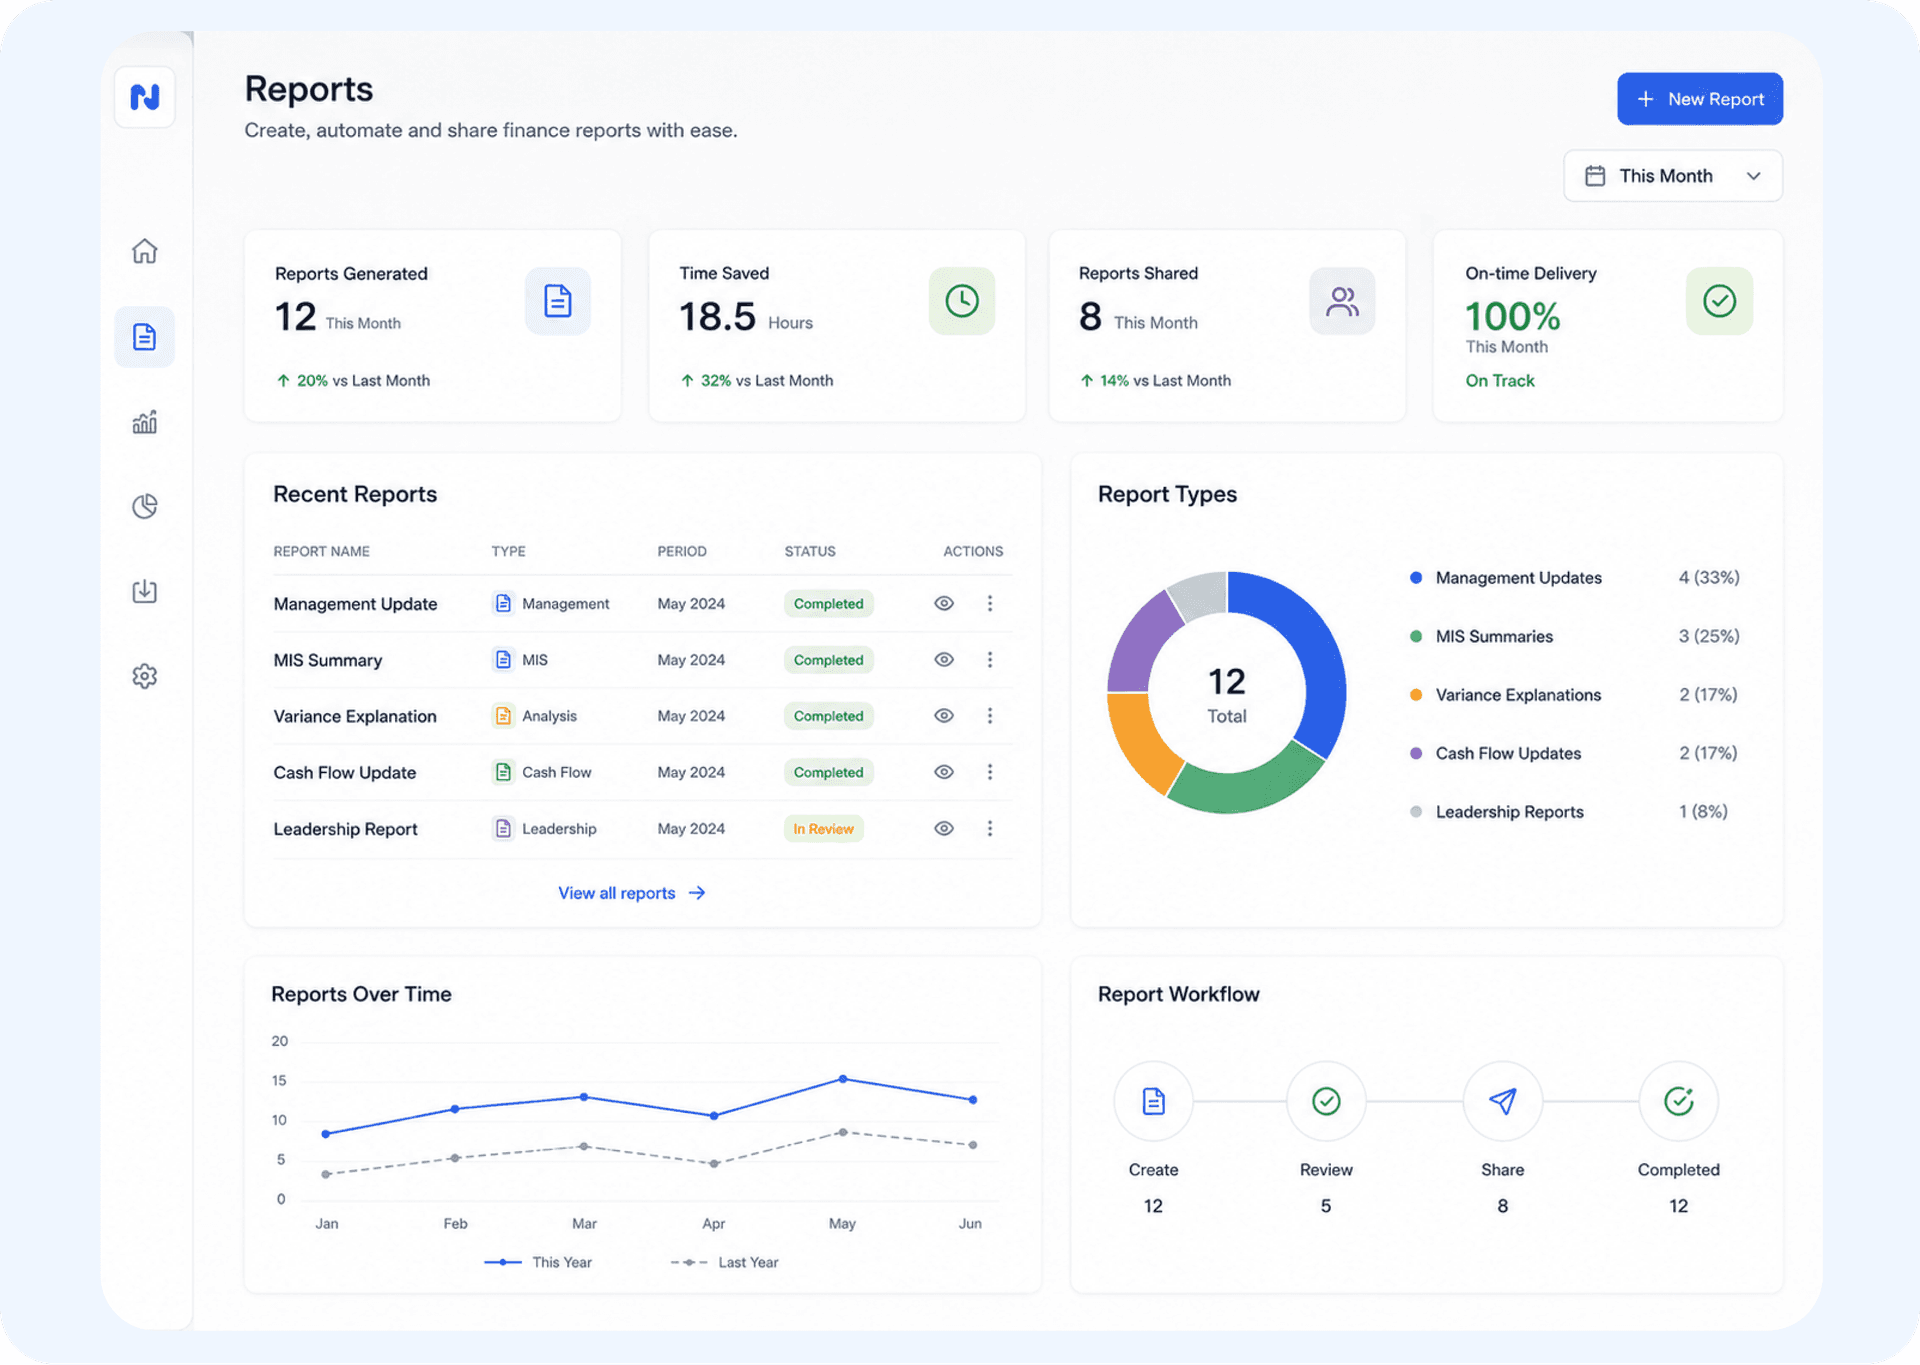
Task: Open more actions for Leadership Report
Action: point(990,829)
